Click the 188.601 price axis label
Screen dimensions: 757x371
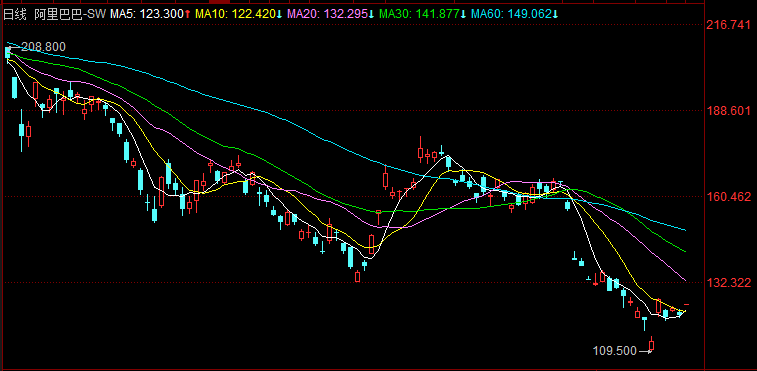[x=729, y=111]
